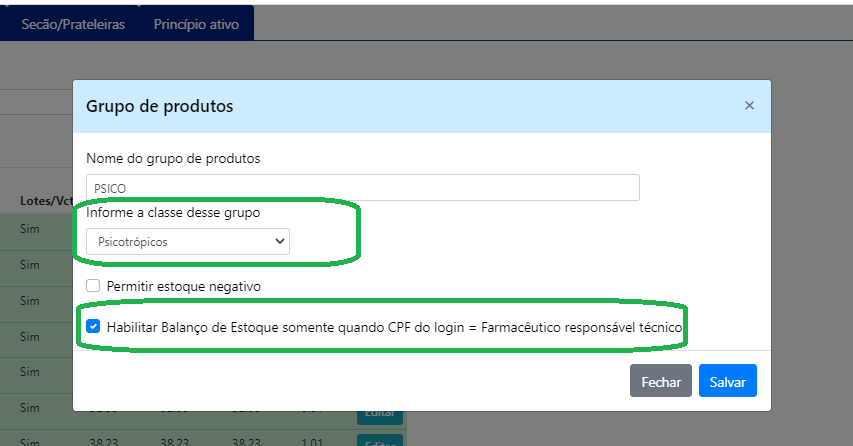
Task: Click the PSICO group name field
Action: pyautogui.click(x=362, y=187)
